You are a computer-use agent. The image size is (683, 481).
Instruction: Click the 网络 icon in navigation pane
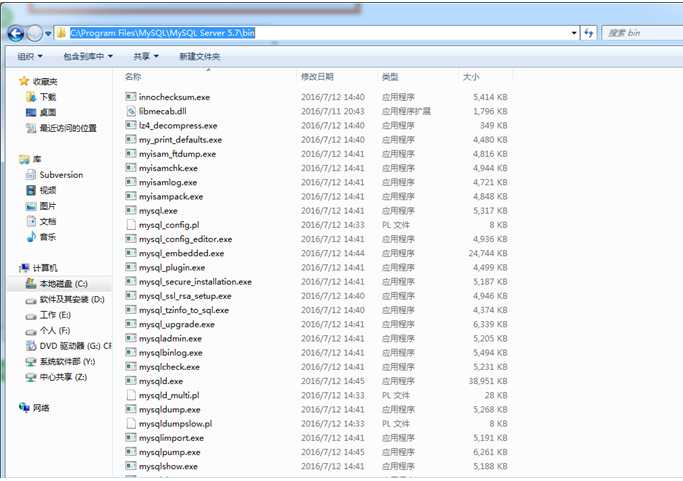click(x=24, y=407)
